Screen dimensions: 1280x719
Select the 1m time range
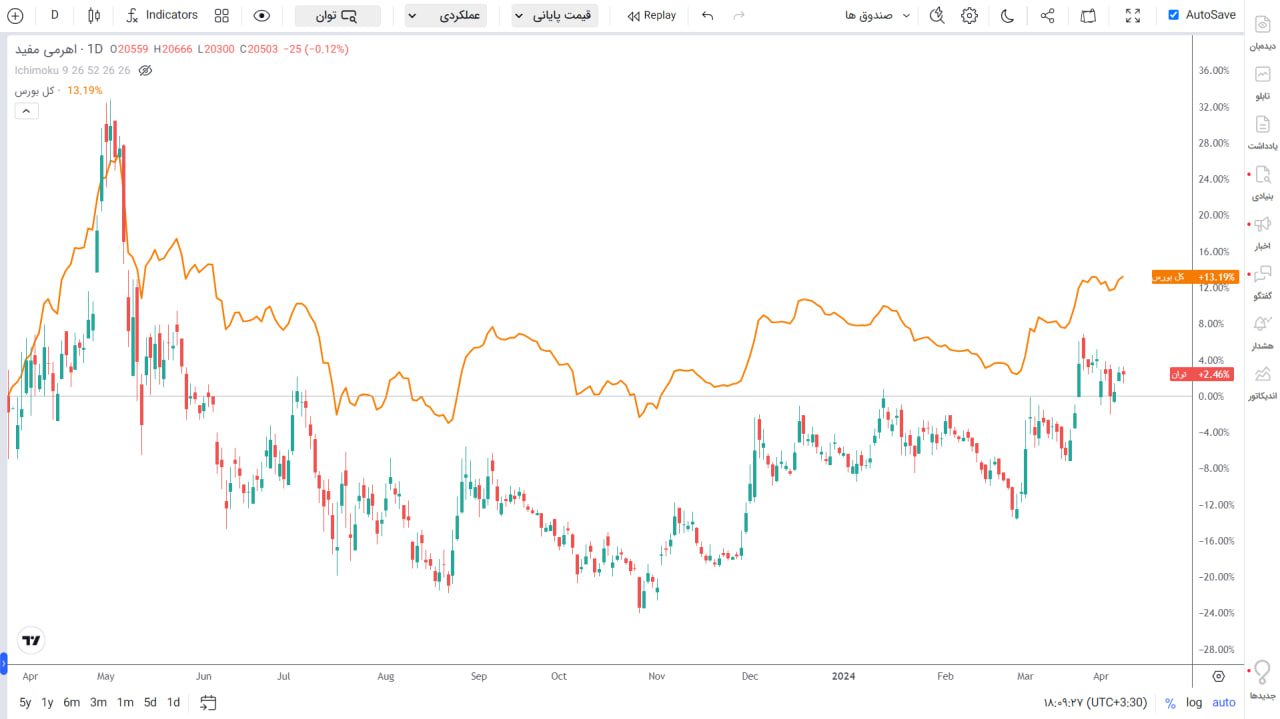pos(125,702)
